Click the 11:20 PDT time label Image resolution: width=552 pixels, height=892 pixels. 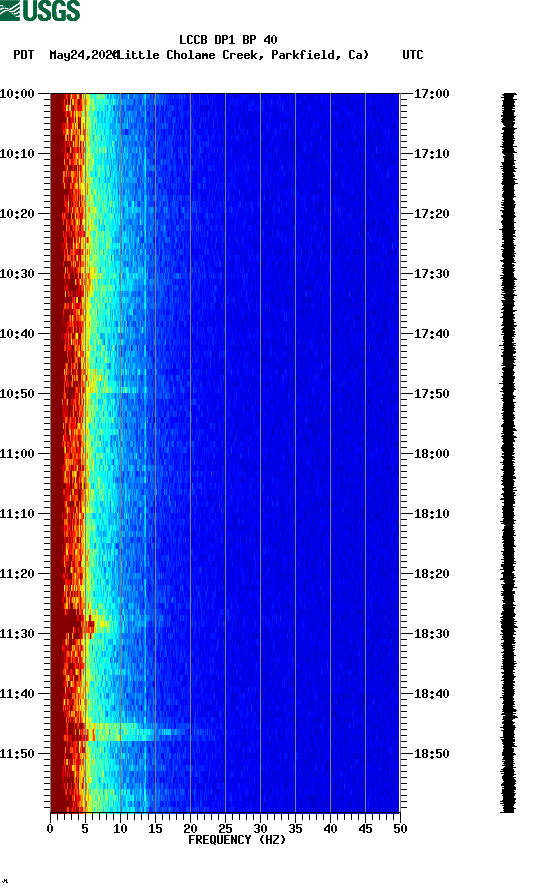[x=17, y=574]
